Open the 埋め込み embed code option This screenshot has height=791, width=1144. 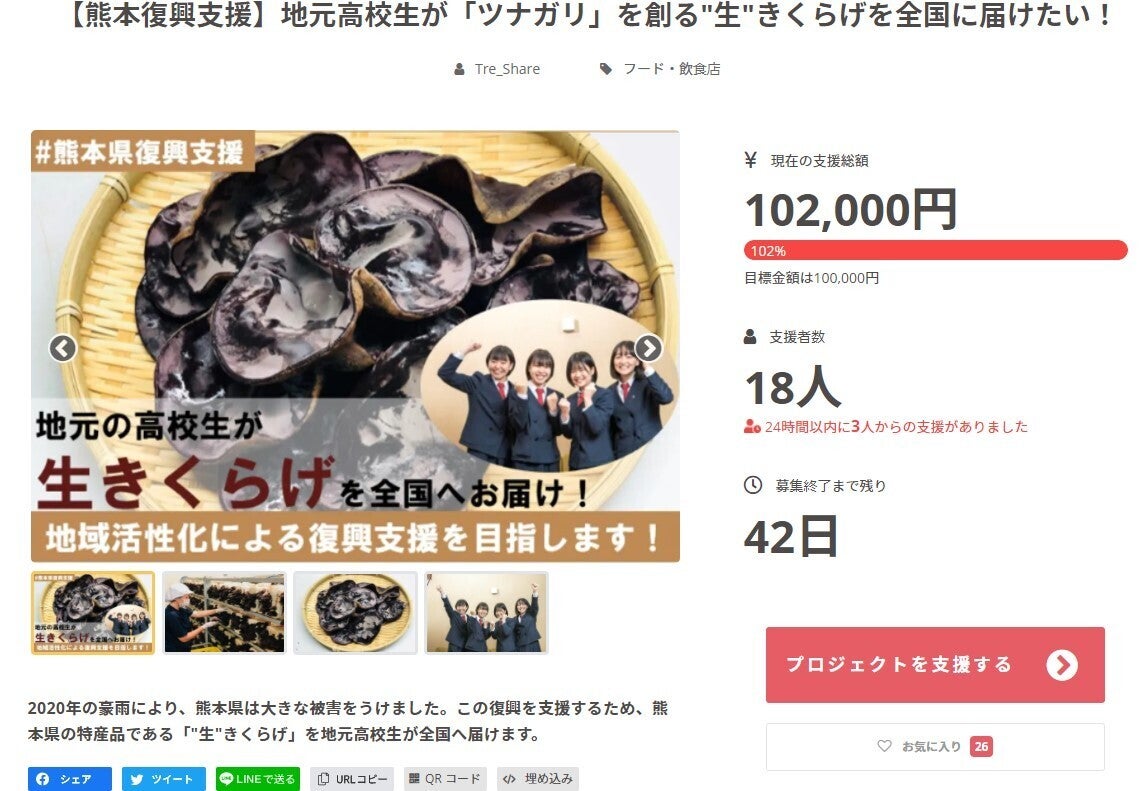tap(538, 779)
